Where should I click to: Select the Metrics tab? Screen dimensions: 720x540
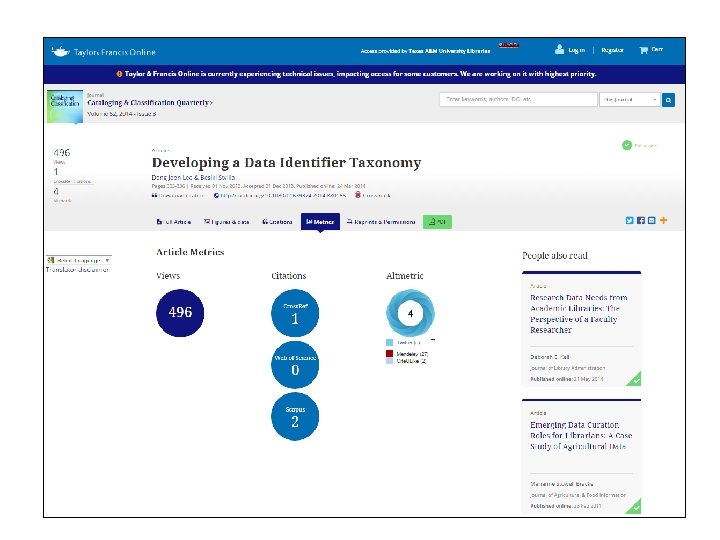pos(320,222)
